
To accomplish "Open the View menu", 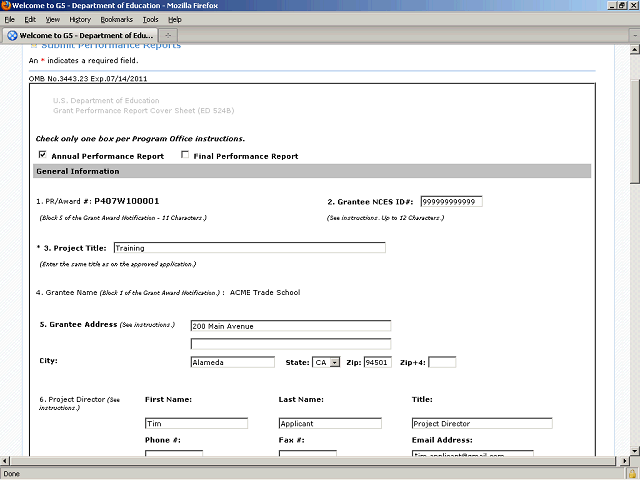I will point(53,20).
